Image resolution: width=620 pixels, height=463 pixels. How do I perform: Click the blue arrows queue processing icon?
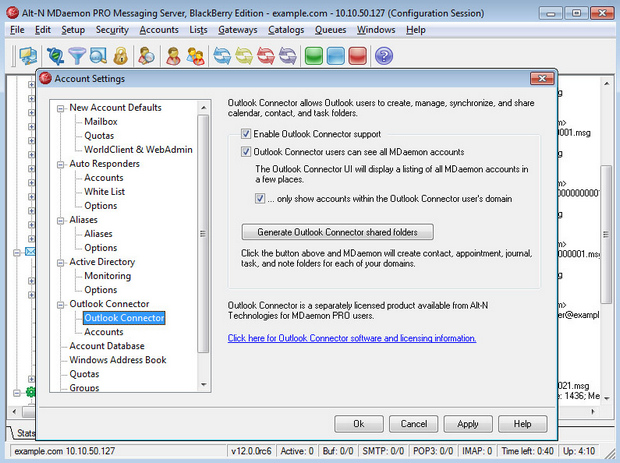222,56
